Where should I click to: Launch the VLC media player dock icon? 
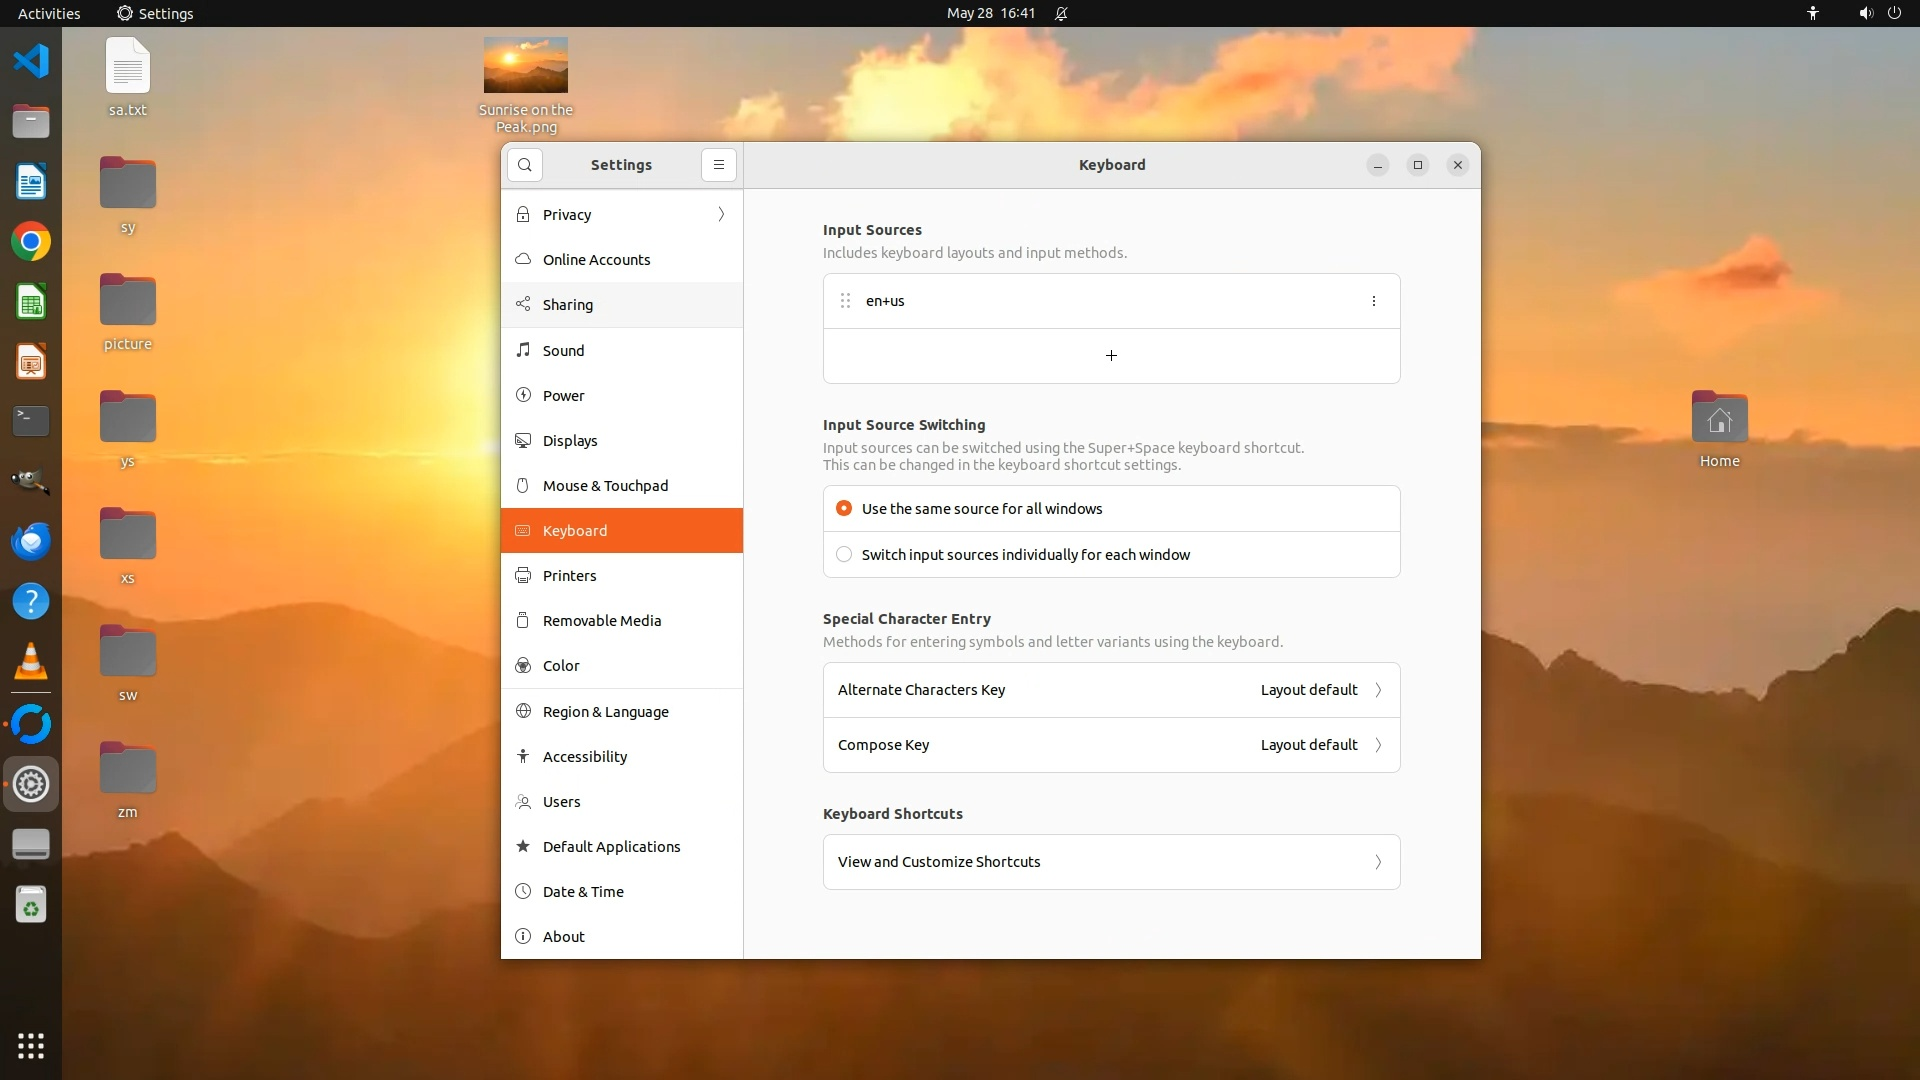(31, 662)
